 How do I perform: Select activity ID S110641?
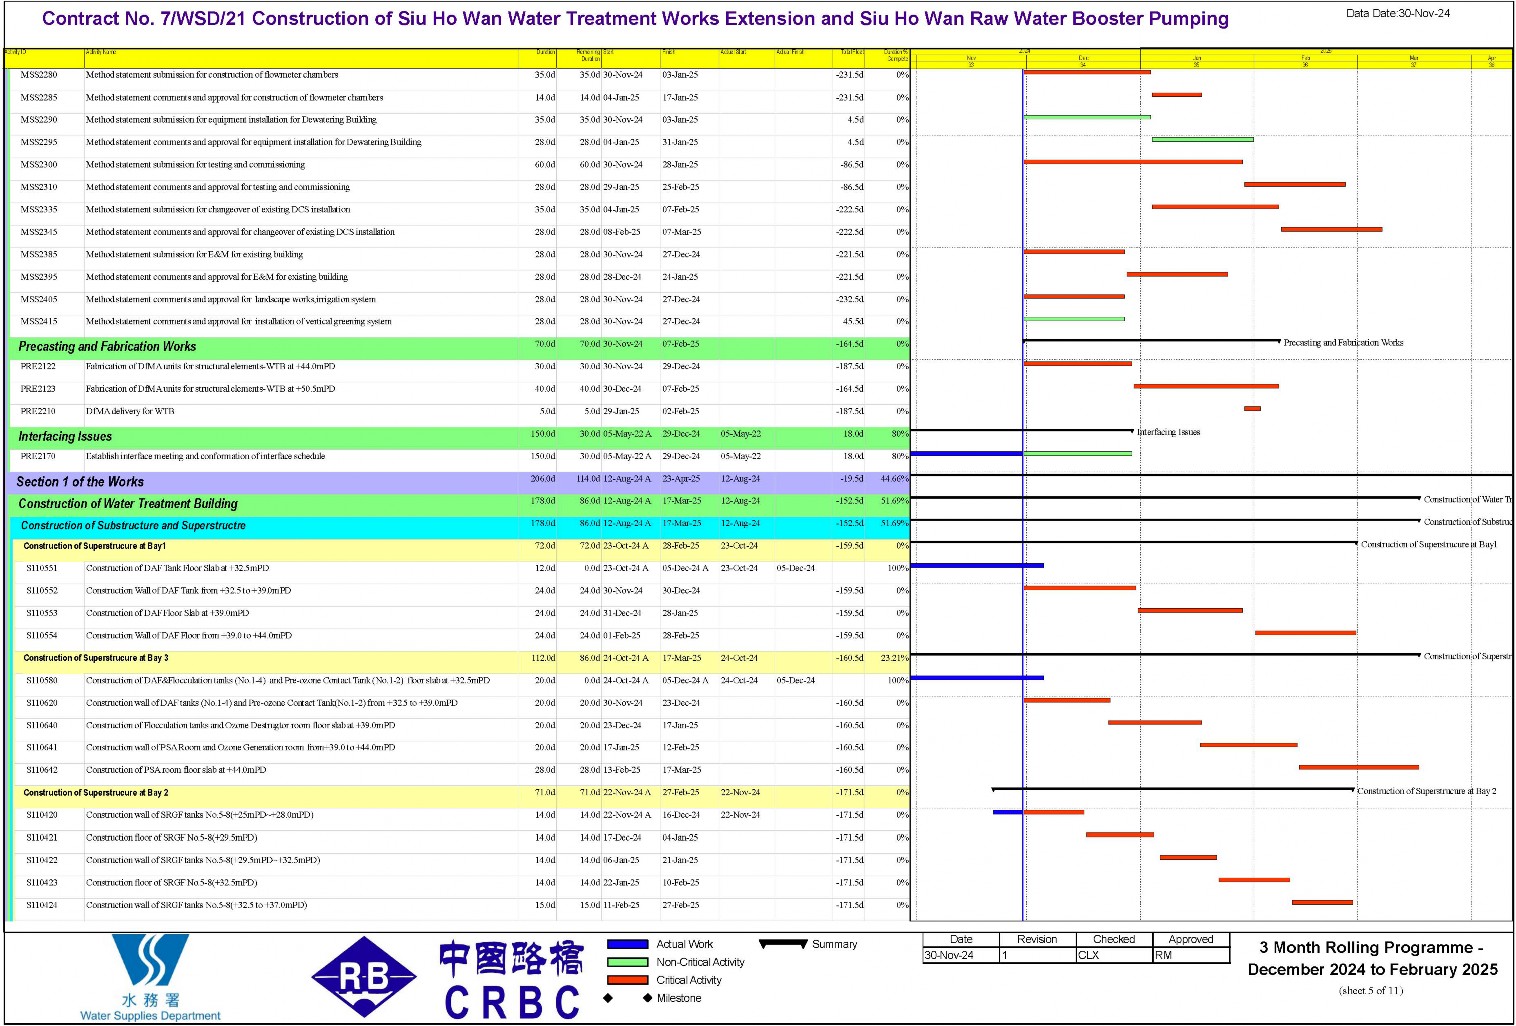pyautogui.click(x=42, y=748)
